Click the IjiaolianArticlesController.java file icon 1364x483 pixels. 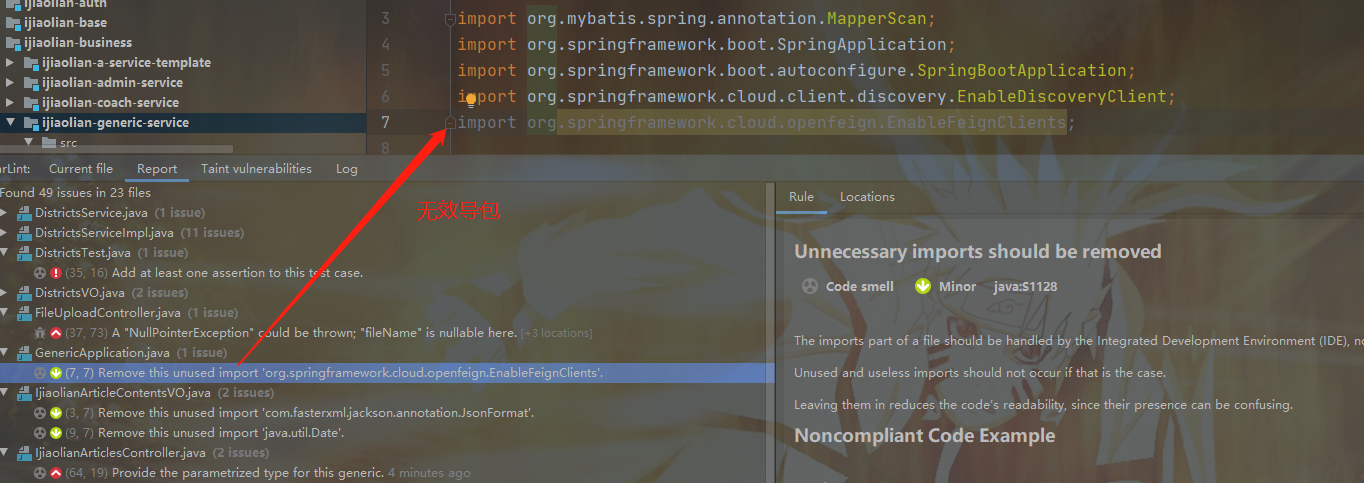24,453
